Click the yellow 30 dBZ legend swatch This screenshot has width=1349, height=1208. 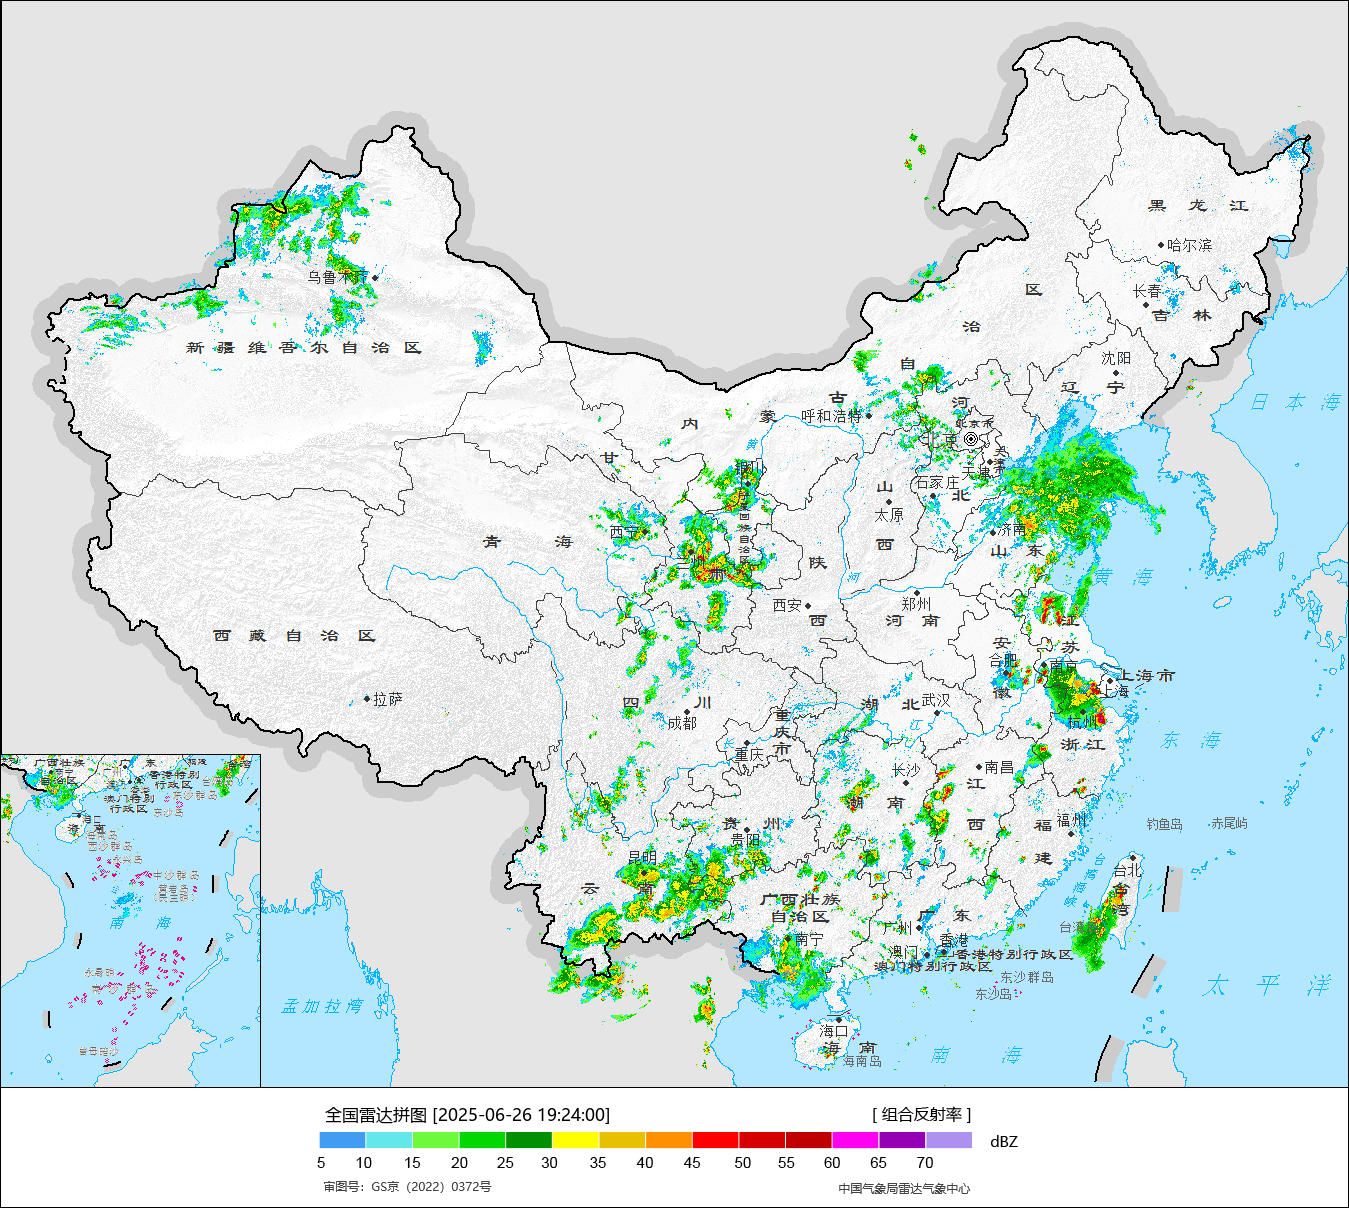tap(575, 1140)
